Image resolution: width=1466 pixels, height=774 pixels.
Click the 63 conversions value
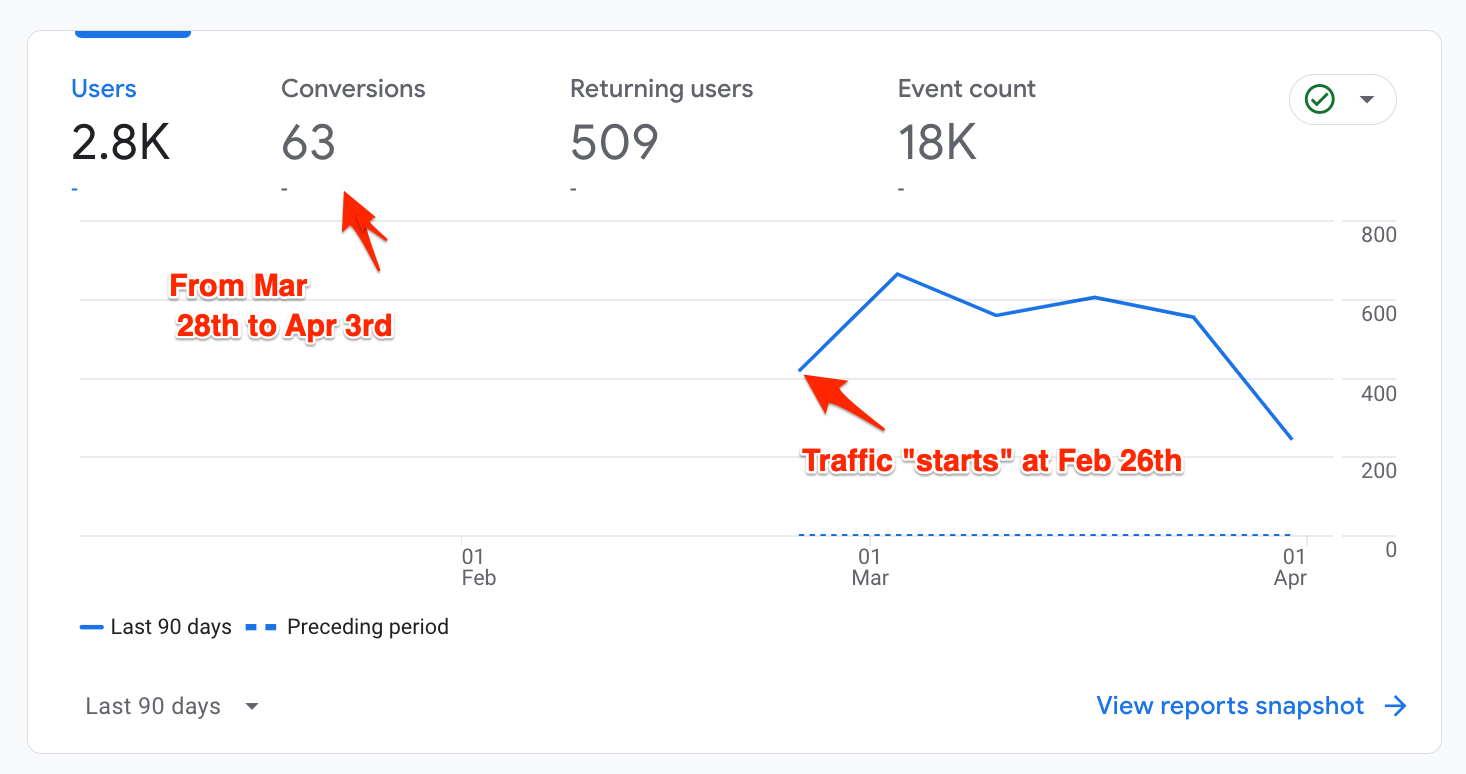(308, 143)
